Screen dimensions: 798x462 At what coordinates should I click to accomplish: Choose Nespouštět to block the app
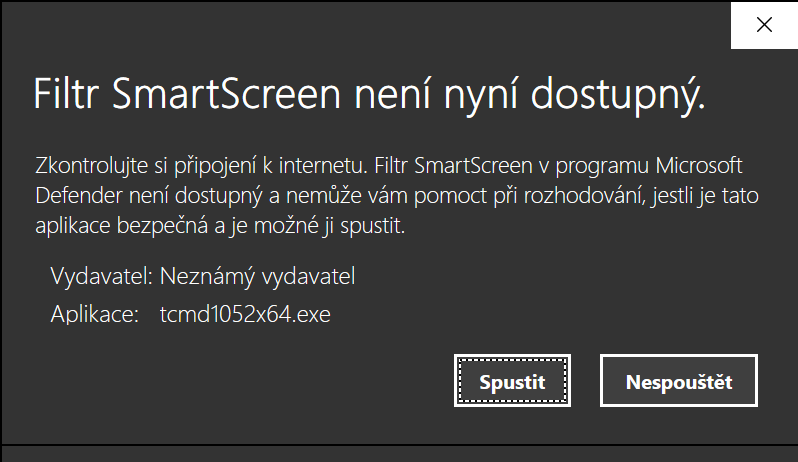679,381
